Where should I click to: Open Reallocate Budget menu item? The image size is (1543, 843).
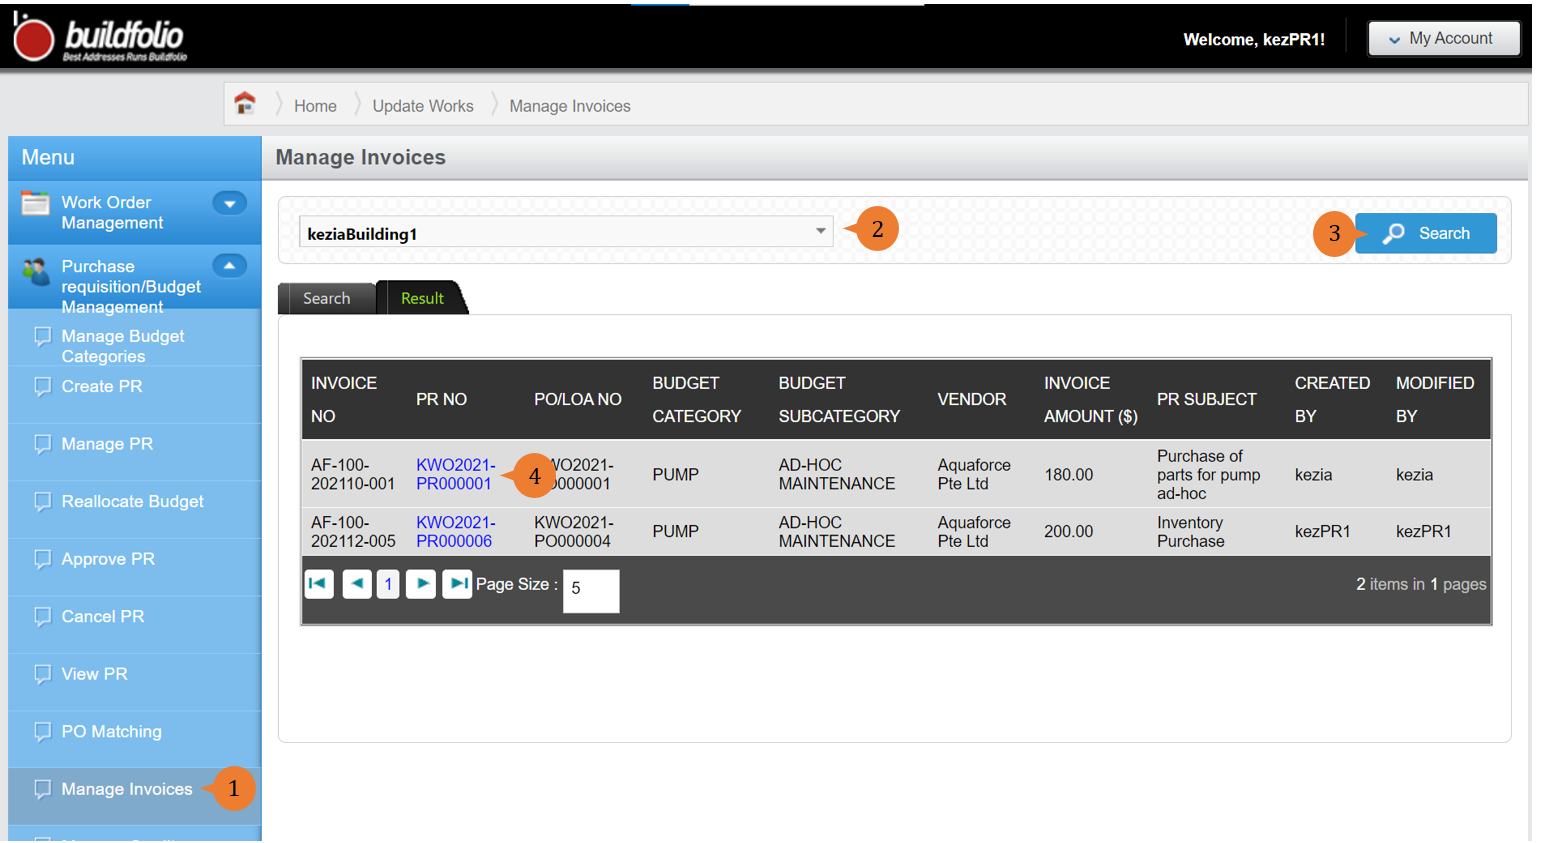tap(135, 502)
